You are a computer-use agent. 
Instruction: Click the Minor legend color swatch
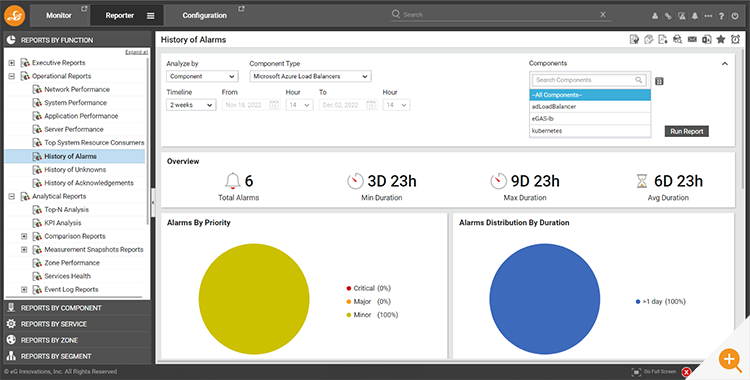click(349, 315)
